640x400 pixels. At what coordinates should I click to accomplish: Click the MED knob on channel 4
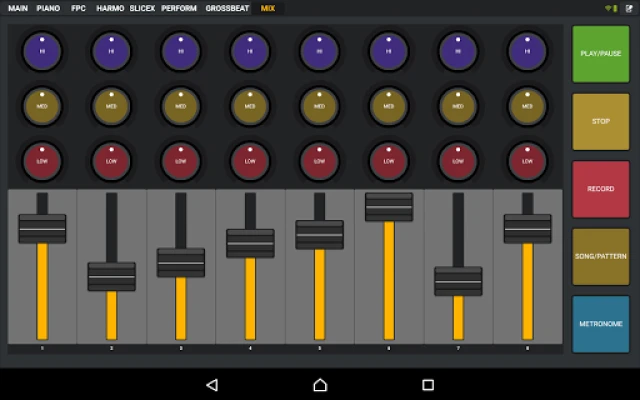tap(250, 104)
